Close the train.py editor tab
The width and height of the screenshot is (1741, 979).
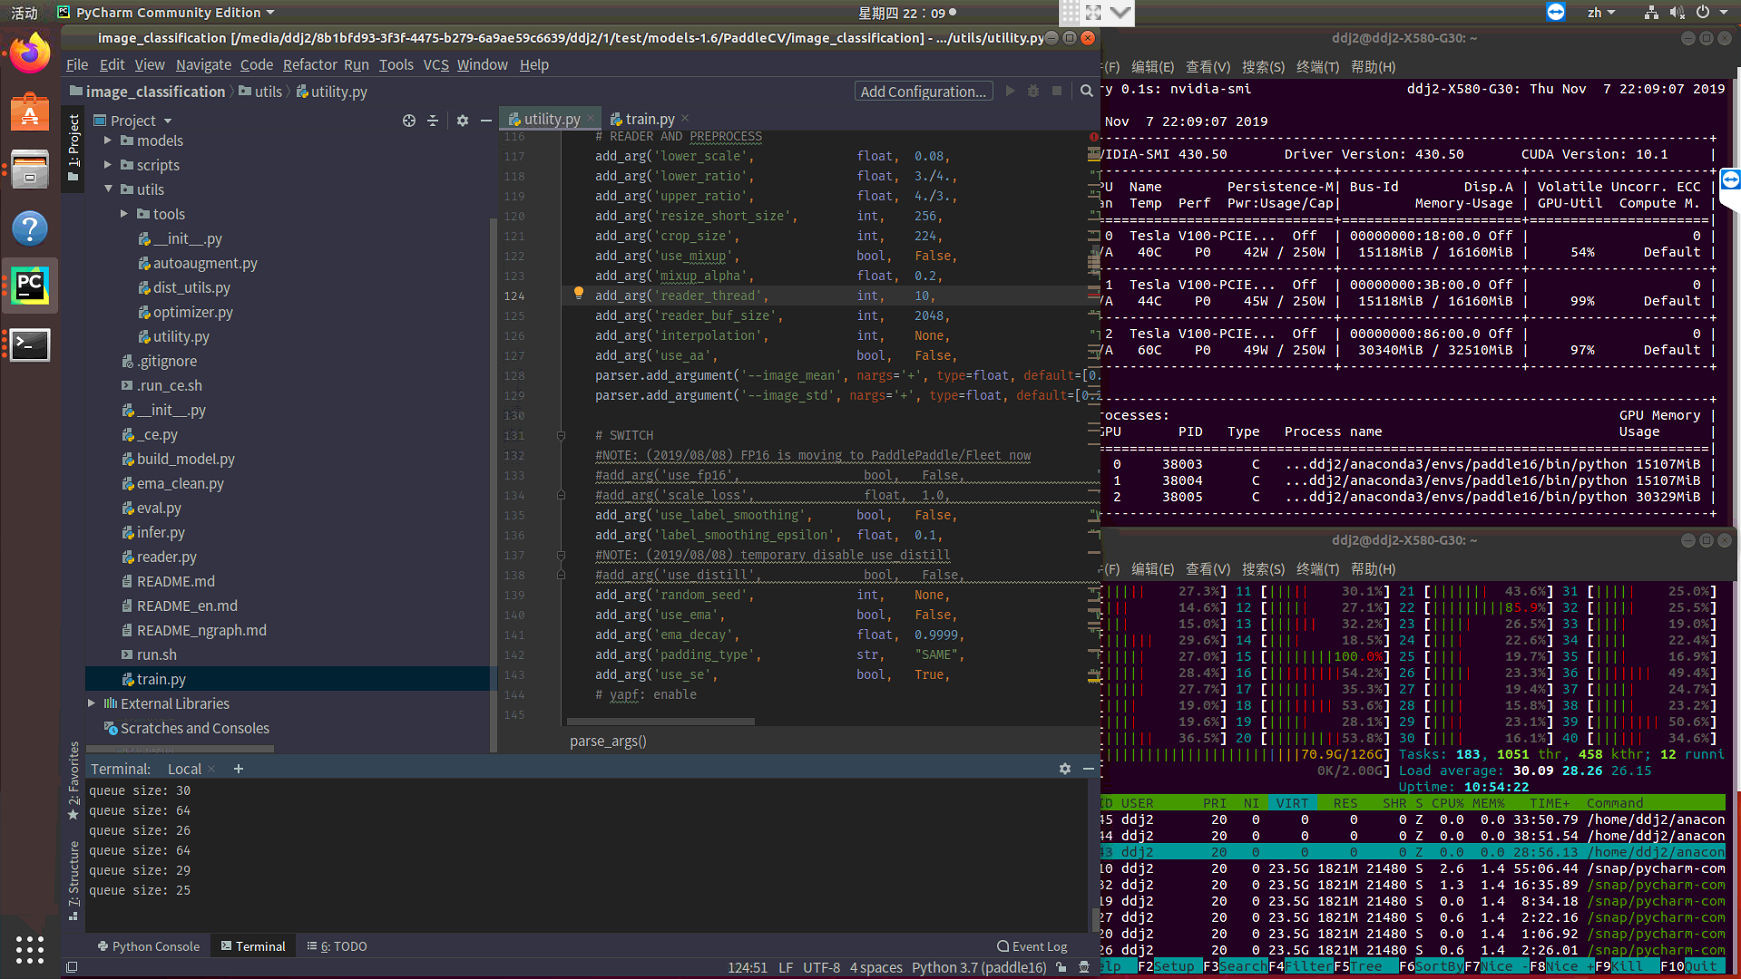(685, 119)
